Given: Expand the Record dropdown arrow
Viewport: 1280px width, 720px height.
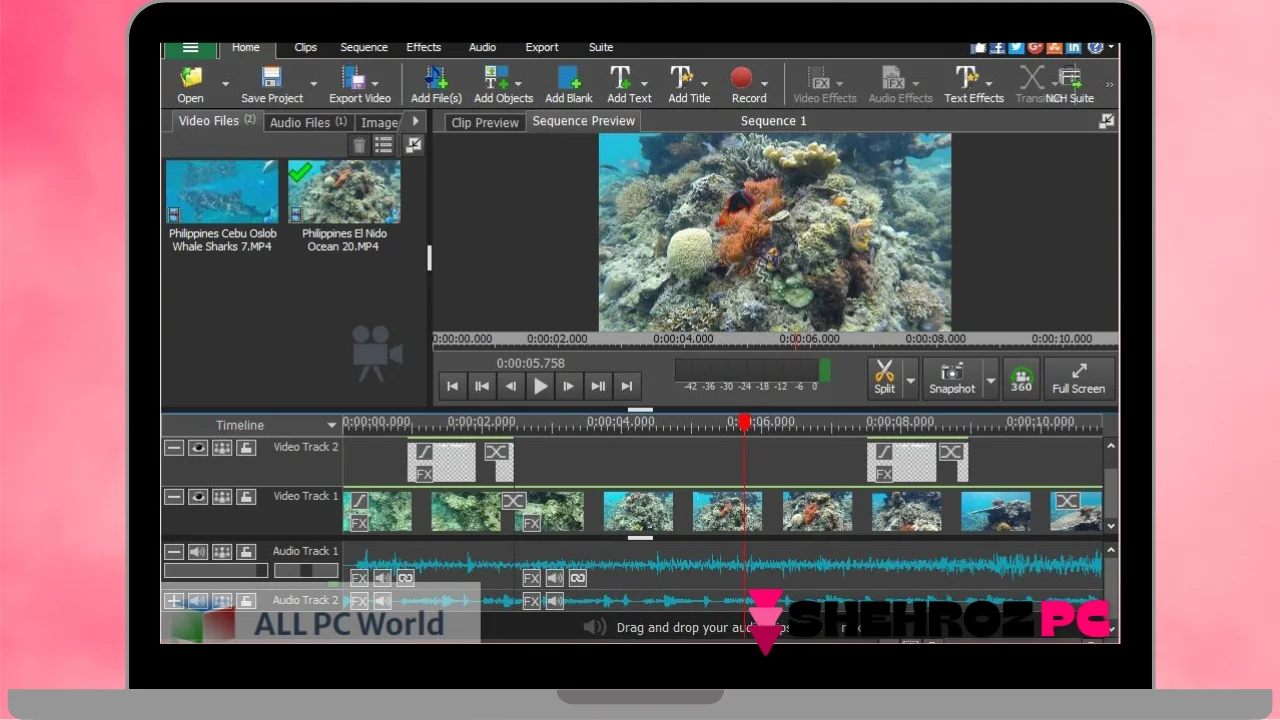Looking at the screenshot, I should [764, 84].
